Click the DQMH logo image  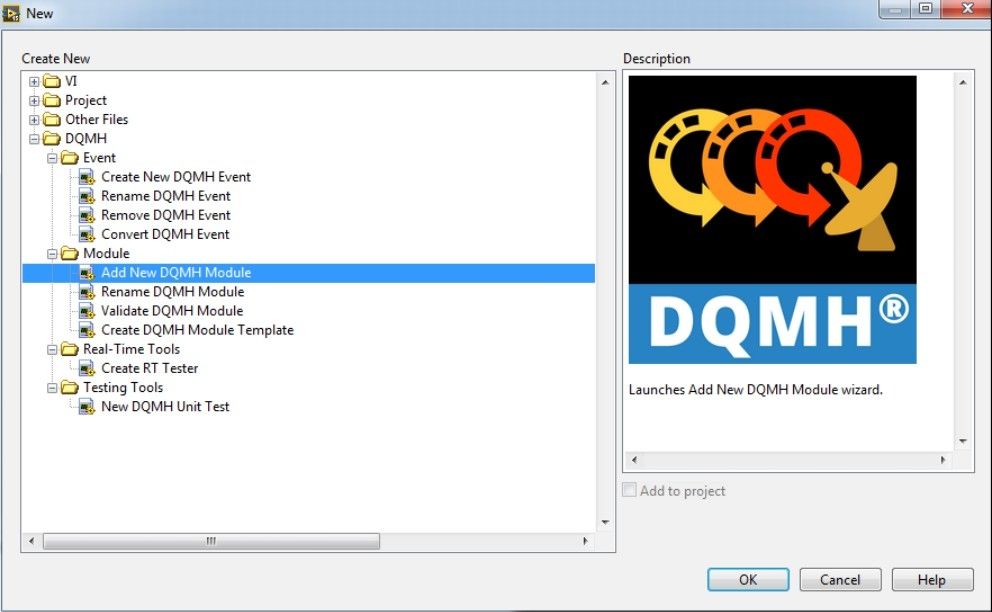point(772,220)
